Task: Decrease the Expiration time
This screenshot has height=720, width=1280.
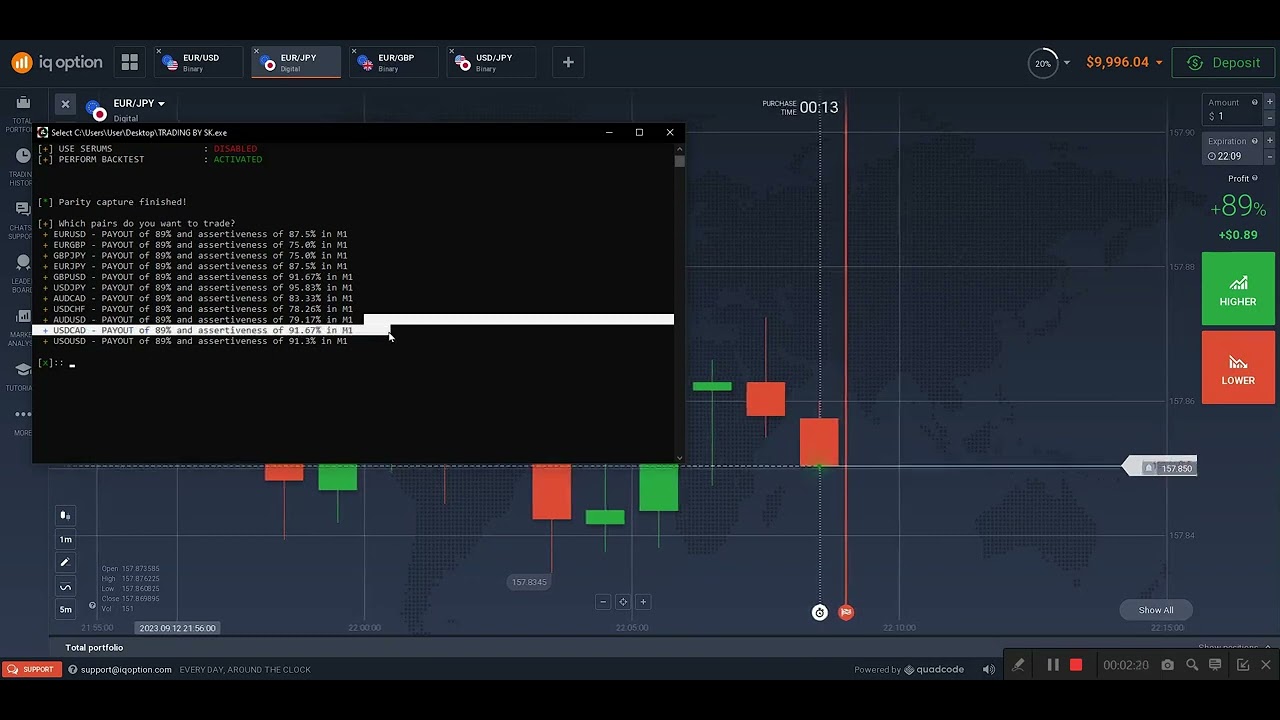Action: [x=1271, y=156]
